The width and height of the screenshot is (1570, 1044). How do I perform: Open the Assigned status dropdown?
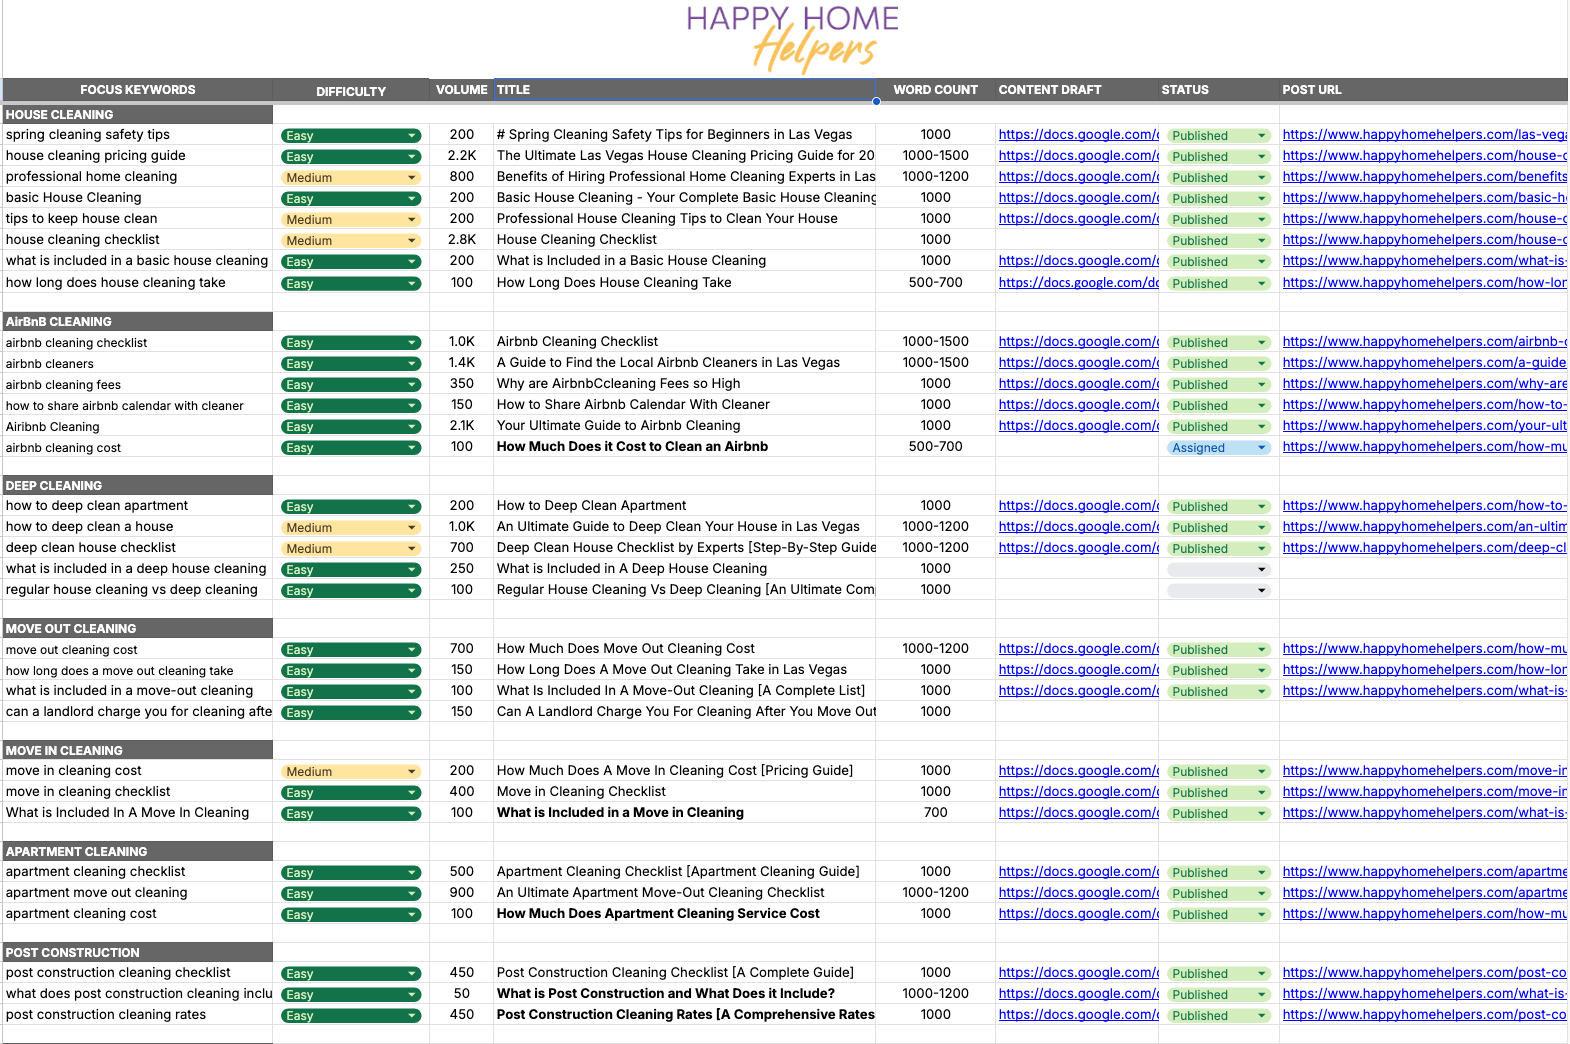coord(1261,448)
